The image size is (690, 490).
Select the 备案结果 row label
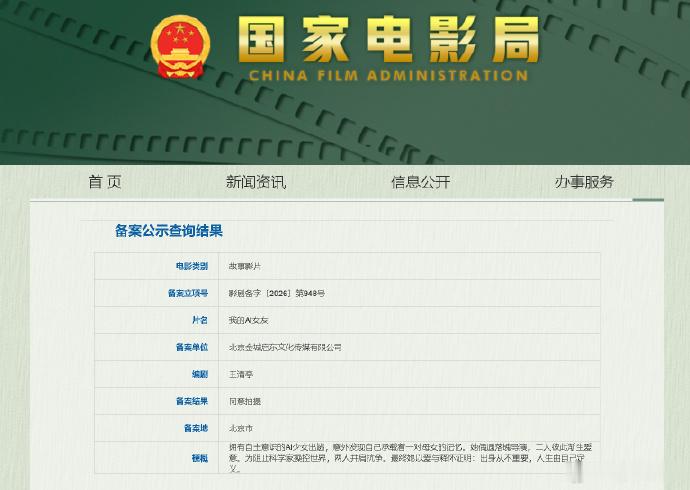191,401
